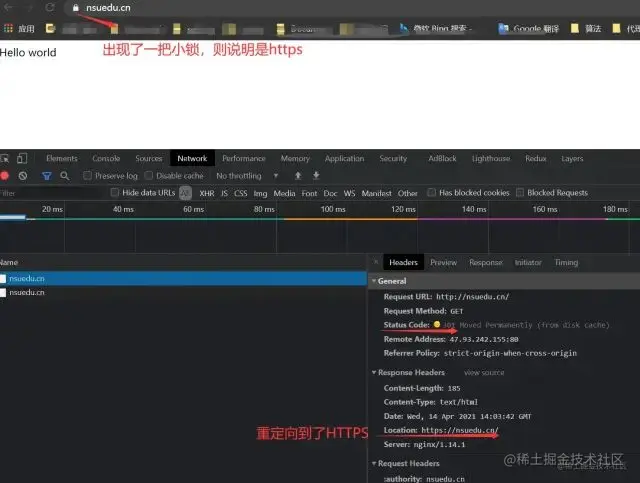Close the request details panel
The image size is (640, 483).
[376, 262]
